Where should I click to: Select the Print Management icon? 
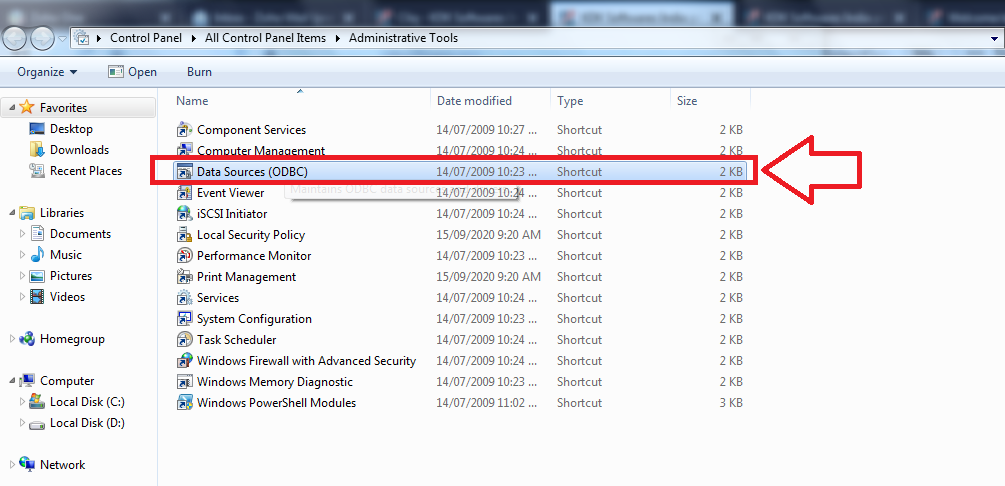pyautogui.click(x=185, y=277)
